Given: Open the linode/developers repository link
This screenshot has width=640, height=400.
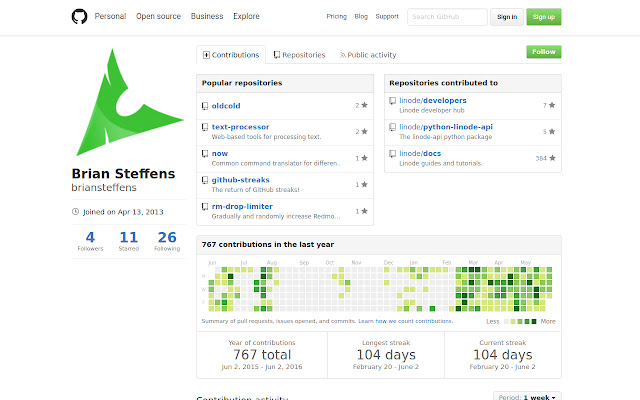Looking at the screenshot, I should coord(433,100).
